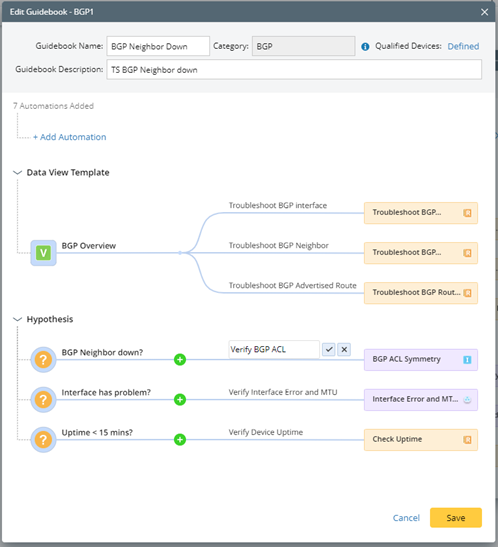Click the green plus on the Uptime row

coord(180,440)
